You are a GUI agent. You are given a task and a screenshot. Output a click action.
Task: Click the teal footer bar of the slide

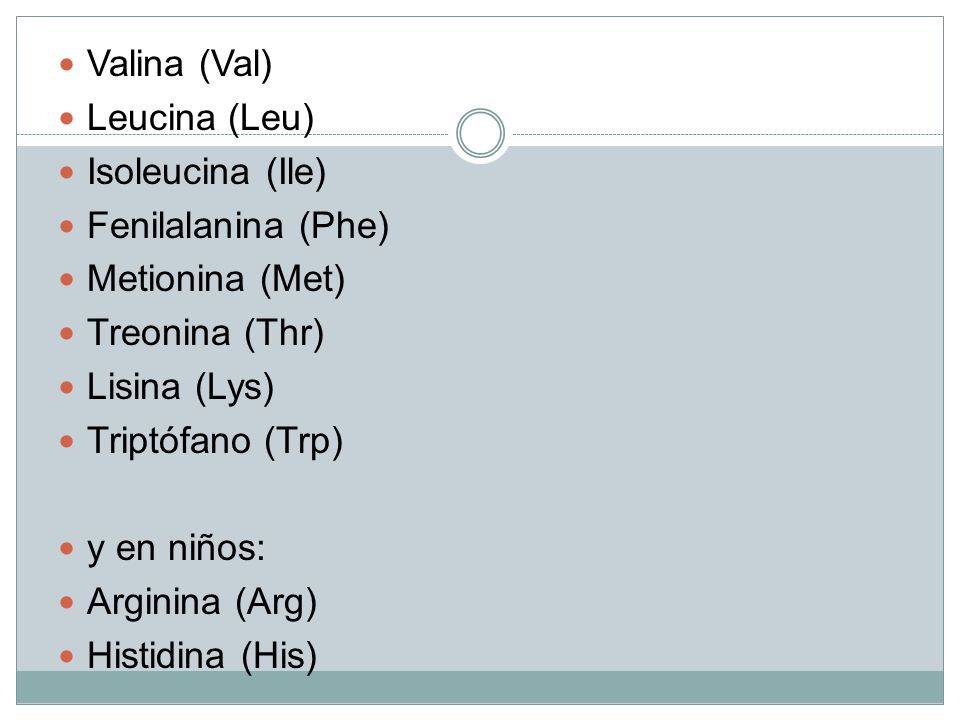[480, 687]
